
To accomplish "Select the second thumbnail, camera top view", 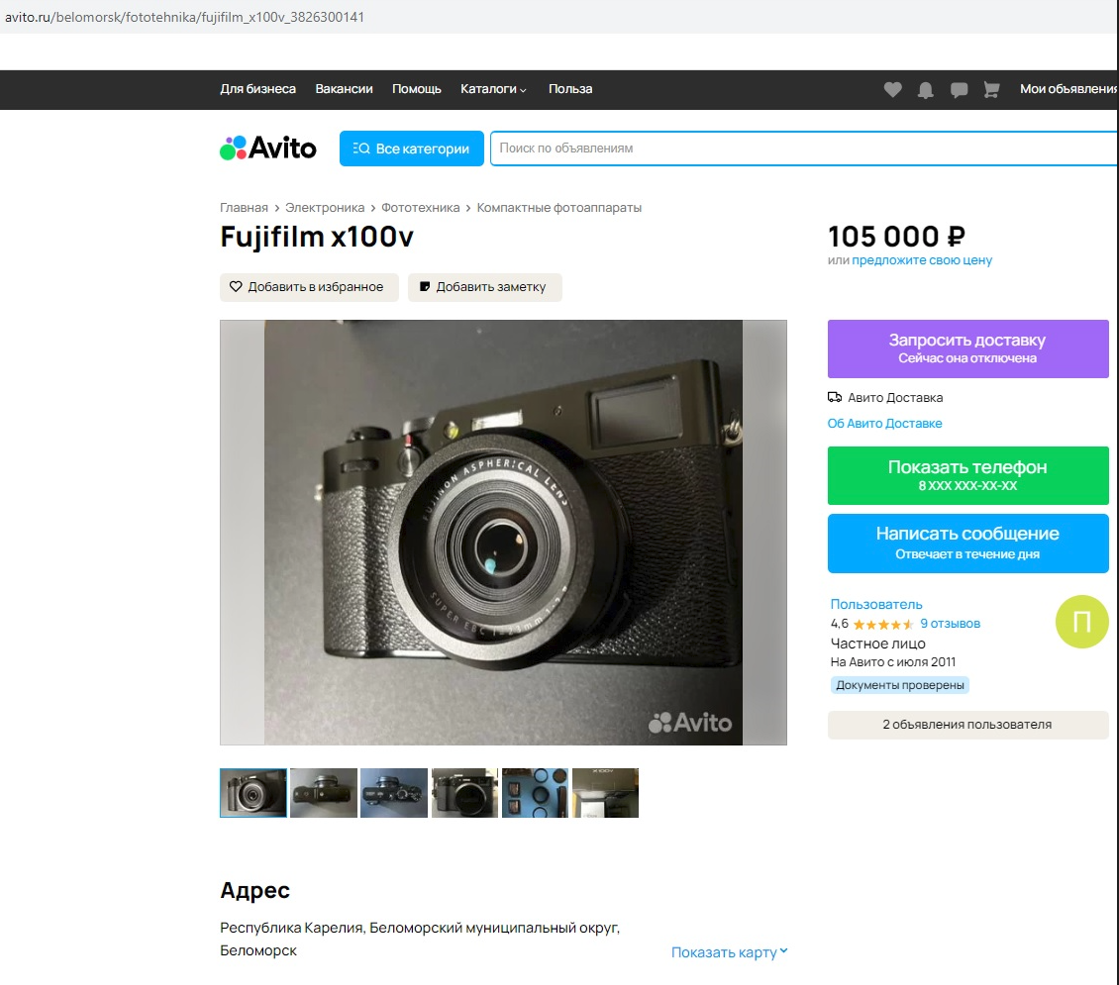I will 323,793.
